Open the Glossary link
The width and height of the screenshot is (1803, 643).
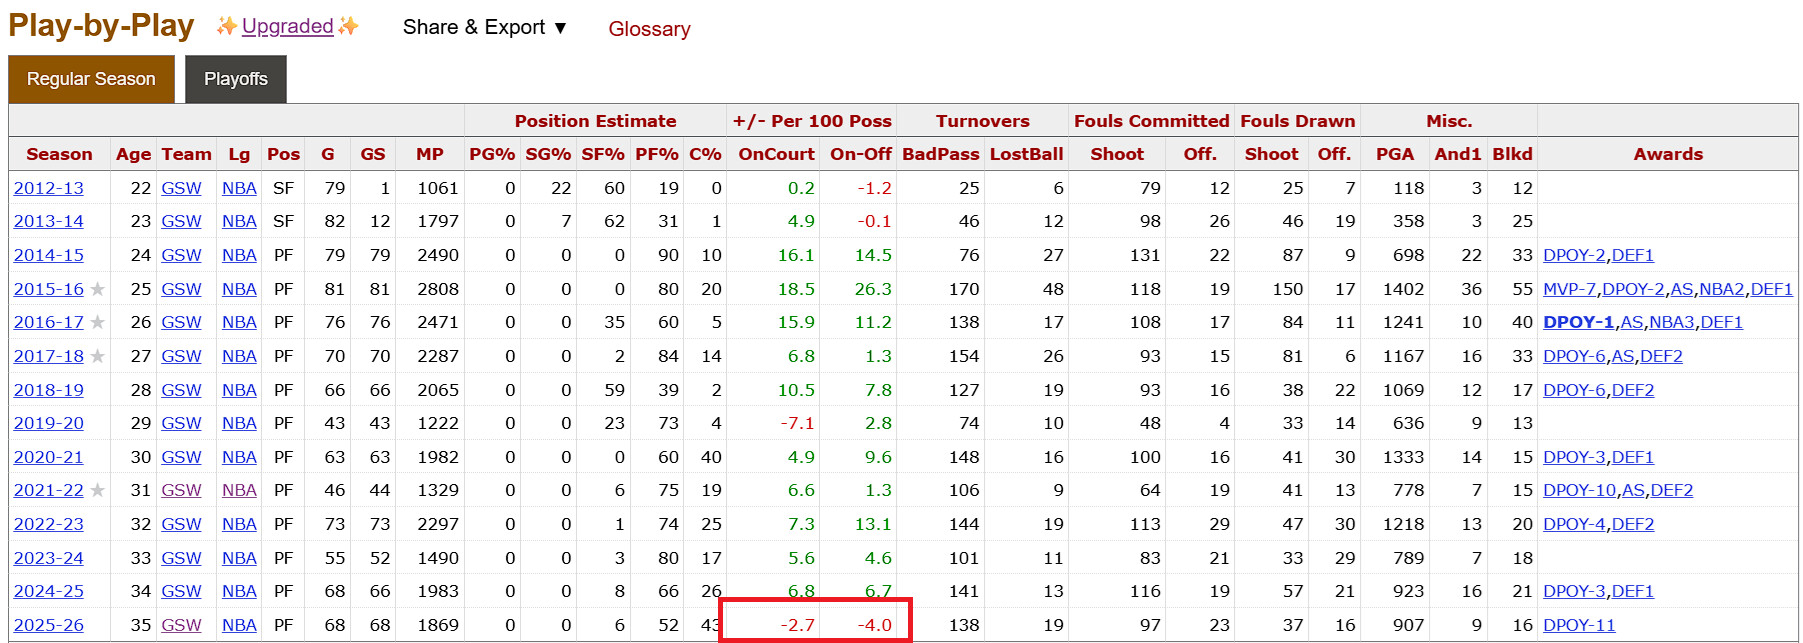coord(649,29)
